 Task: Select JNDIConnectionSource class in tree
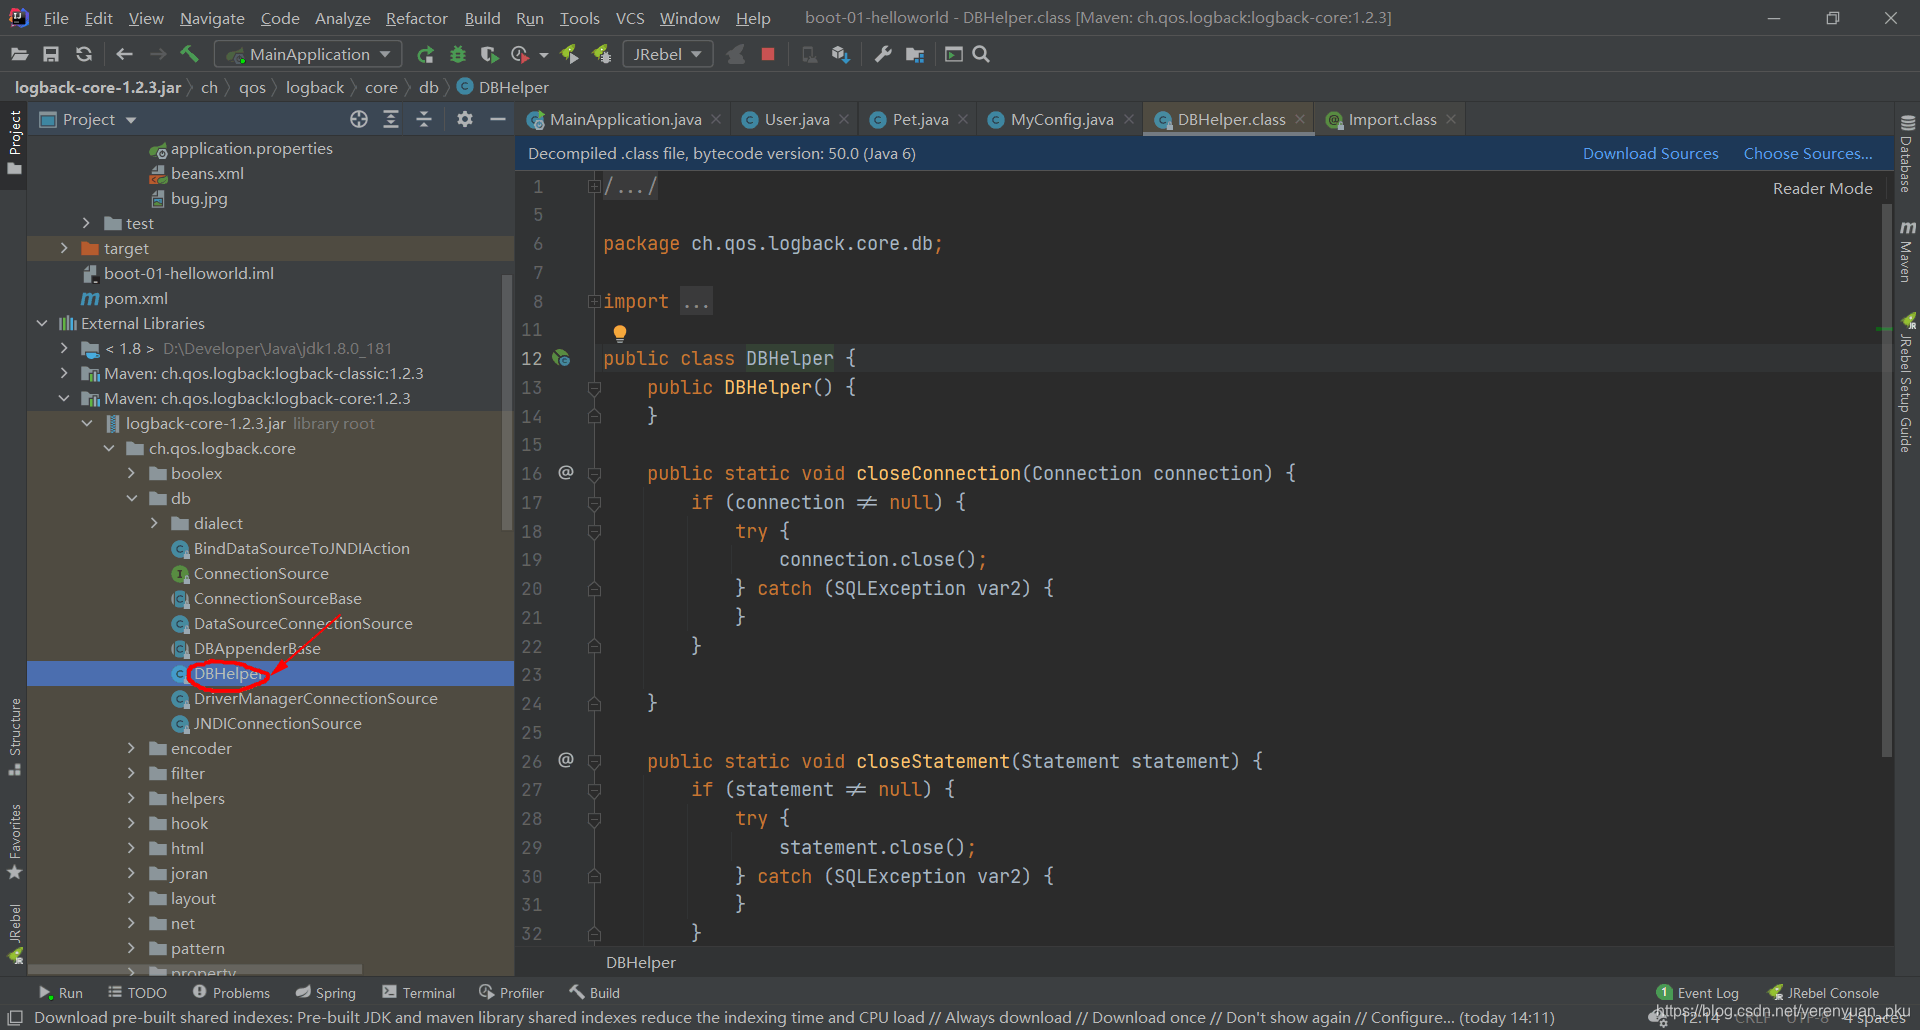coord(277,723)
